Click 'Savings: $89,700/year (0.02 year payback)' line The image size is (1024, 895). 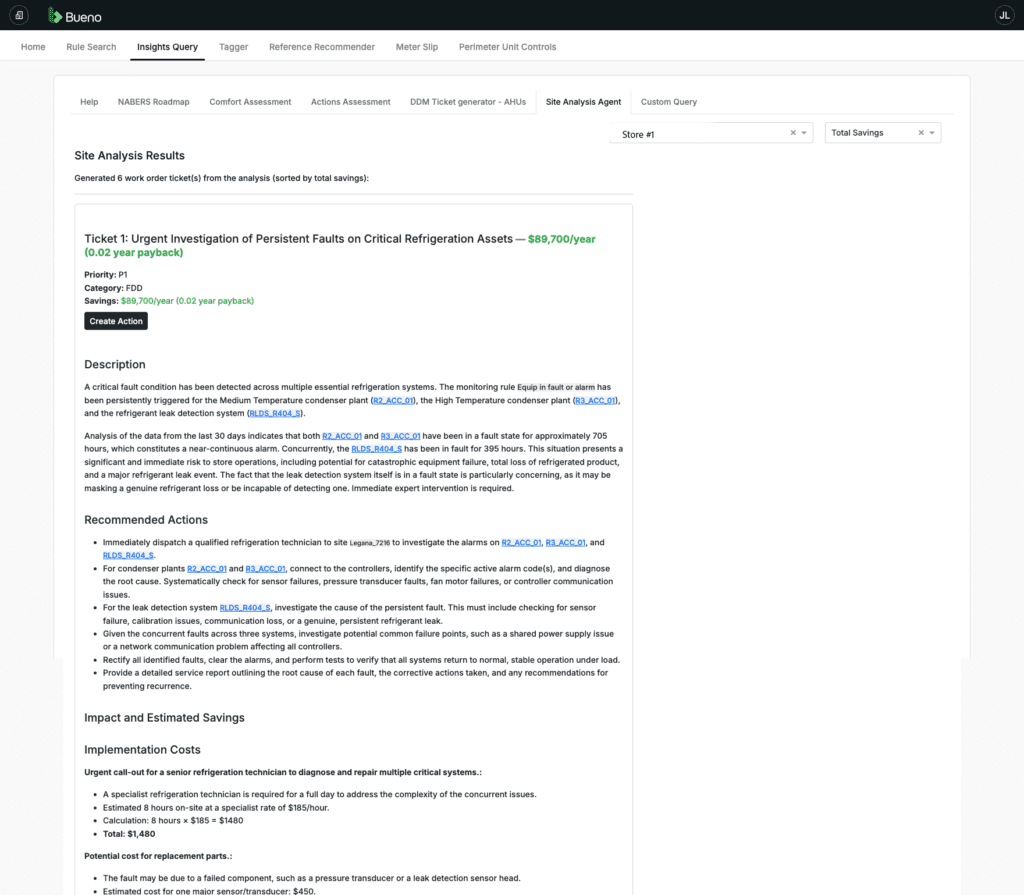pos(169,301)
